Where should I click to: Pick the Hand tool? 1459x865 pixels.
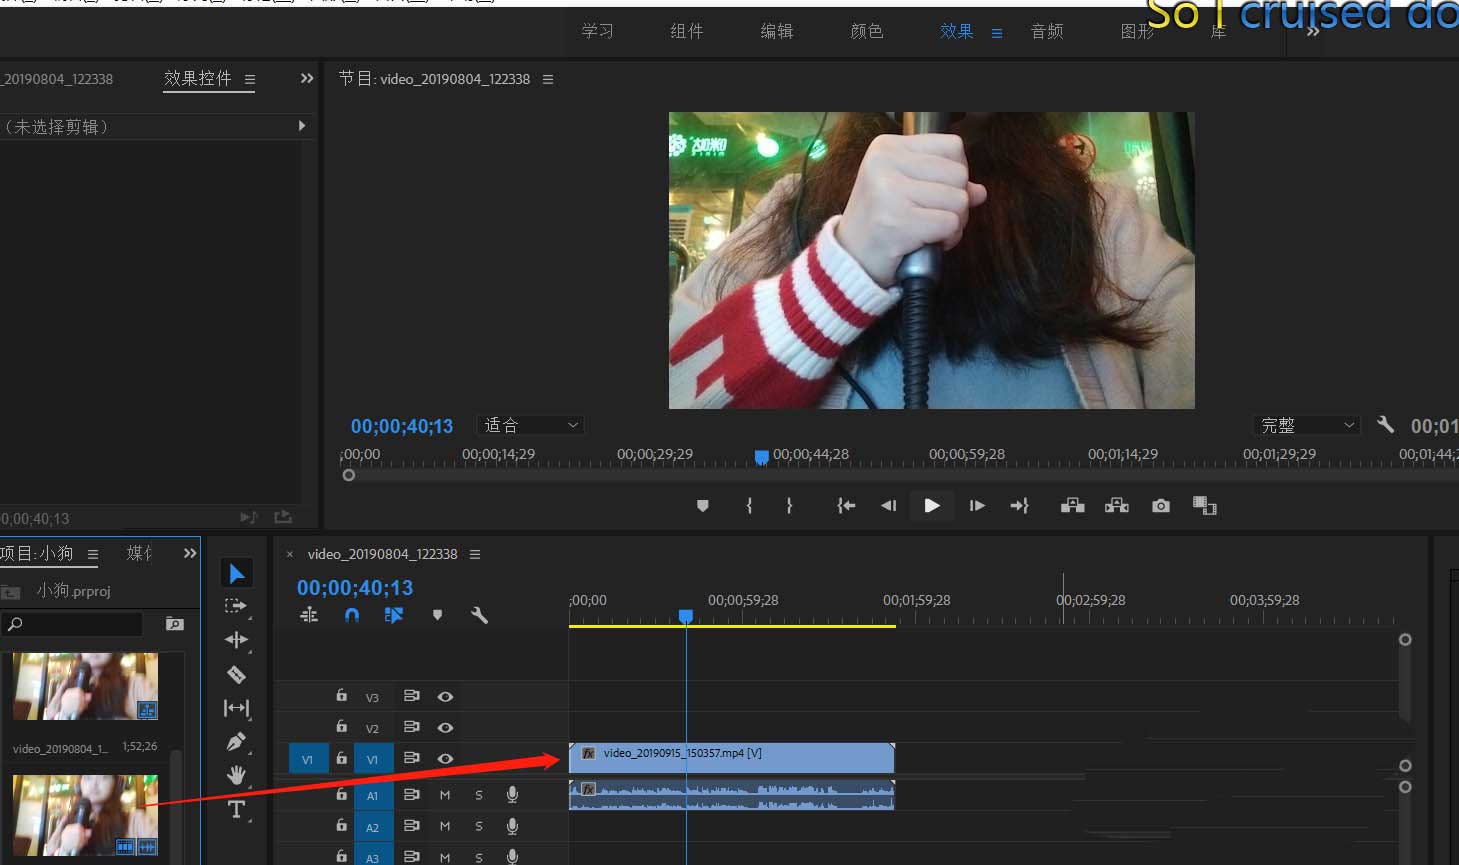coord(236,775)
